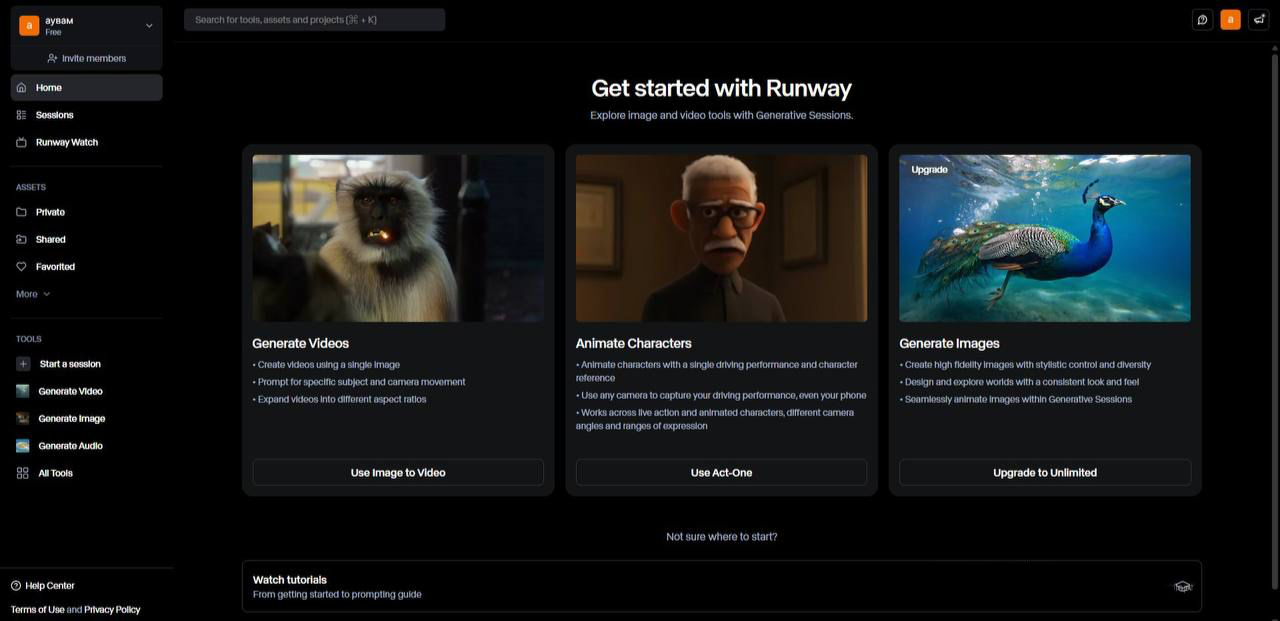Click the orange user avatar top right

(1231, 20)
